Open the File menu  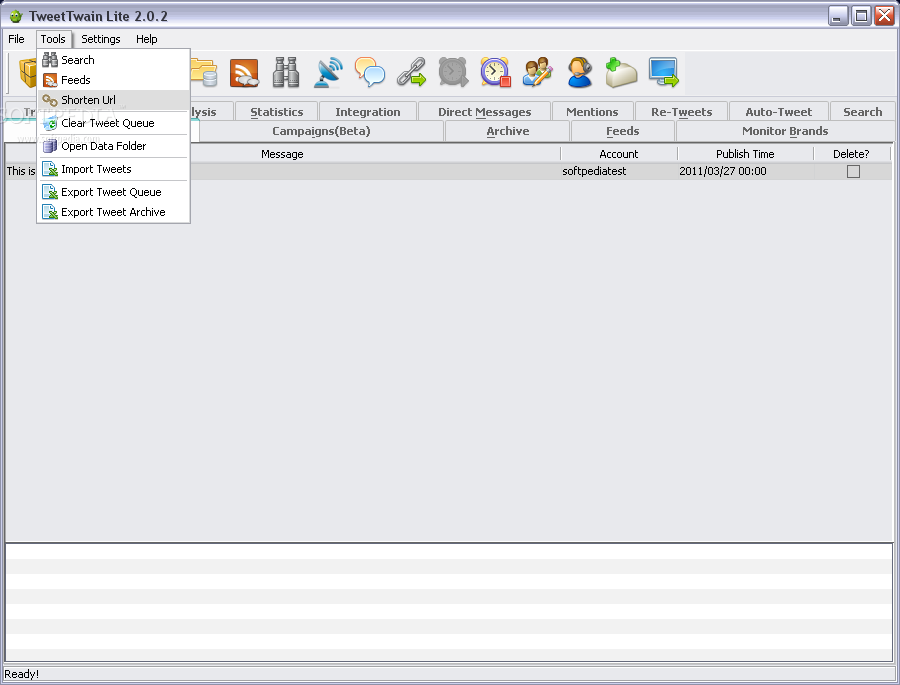16,39
